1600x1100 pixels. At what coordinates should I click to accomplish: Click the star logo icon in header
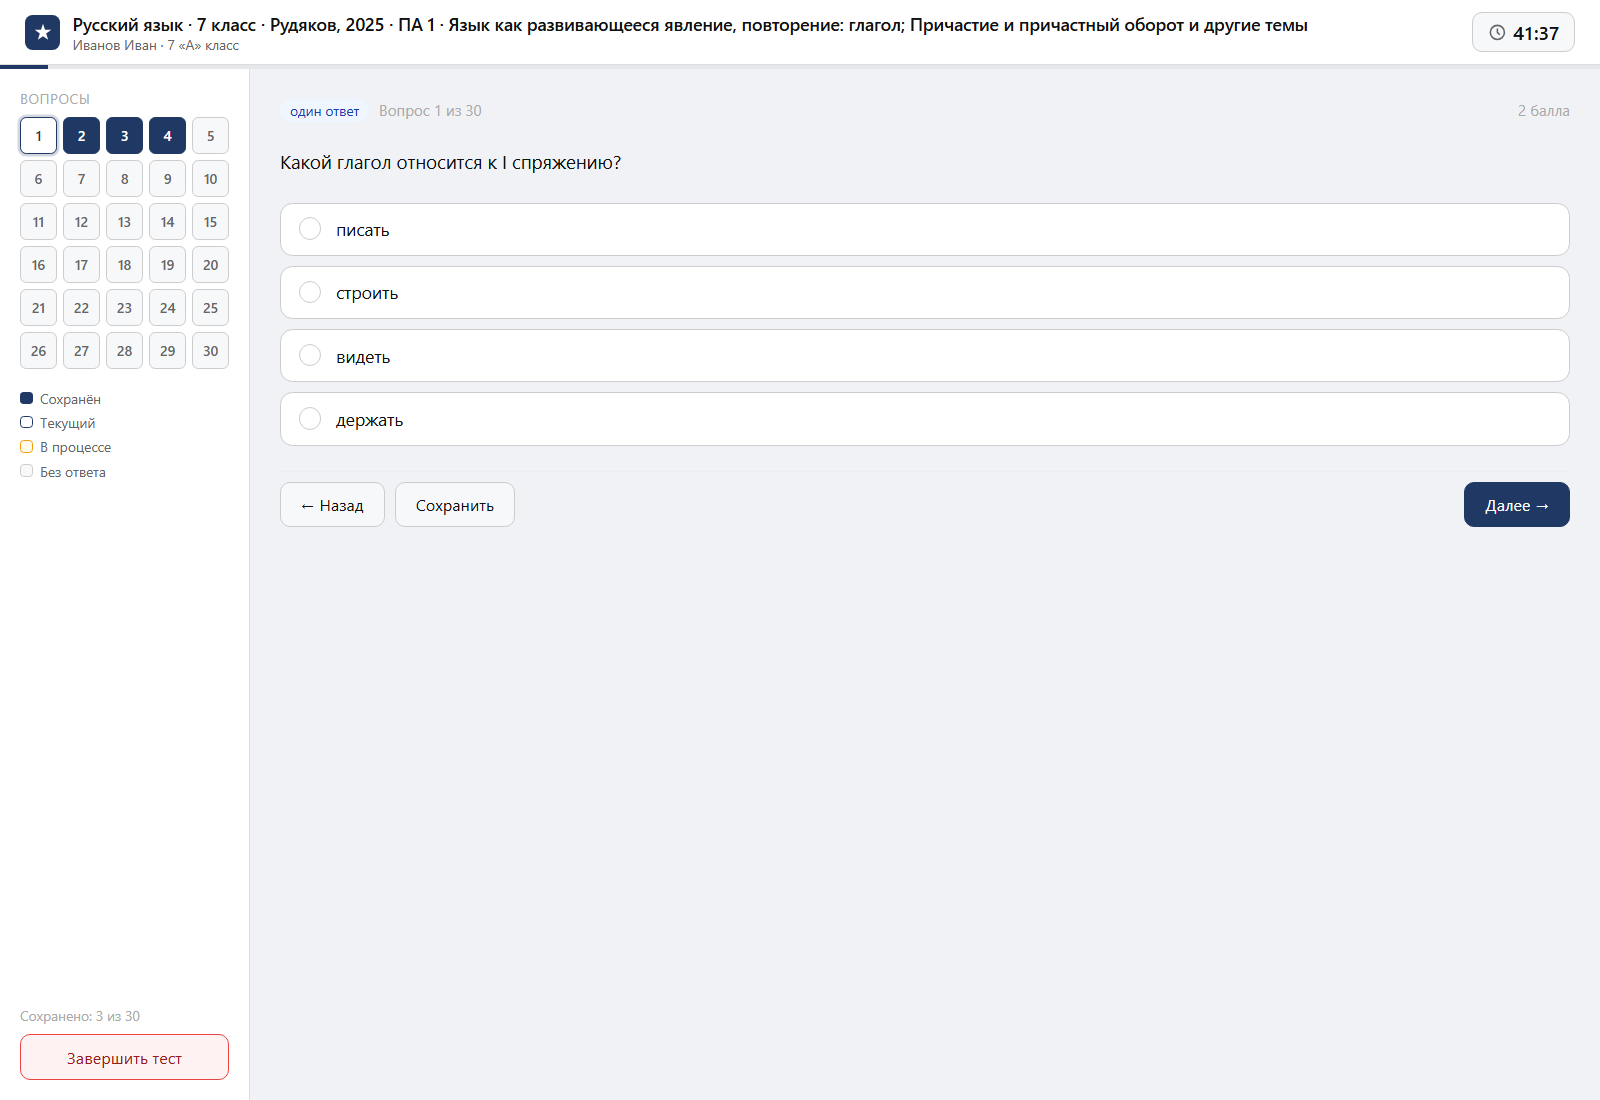coord(42,33)
